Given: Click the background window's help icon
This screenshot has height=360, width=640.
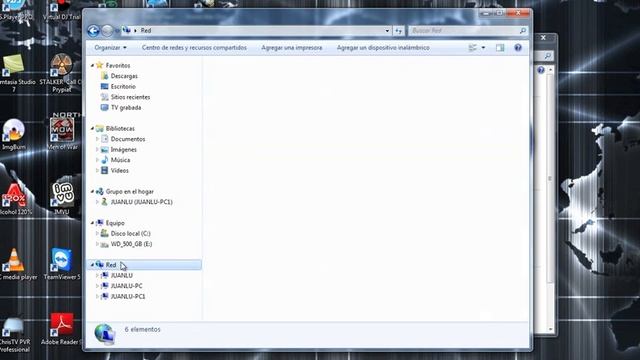Looking at the screenshot, I should click(541, 70).
